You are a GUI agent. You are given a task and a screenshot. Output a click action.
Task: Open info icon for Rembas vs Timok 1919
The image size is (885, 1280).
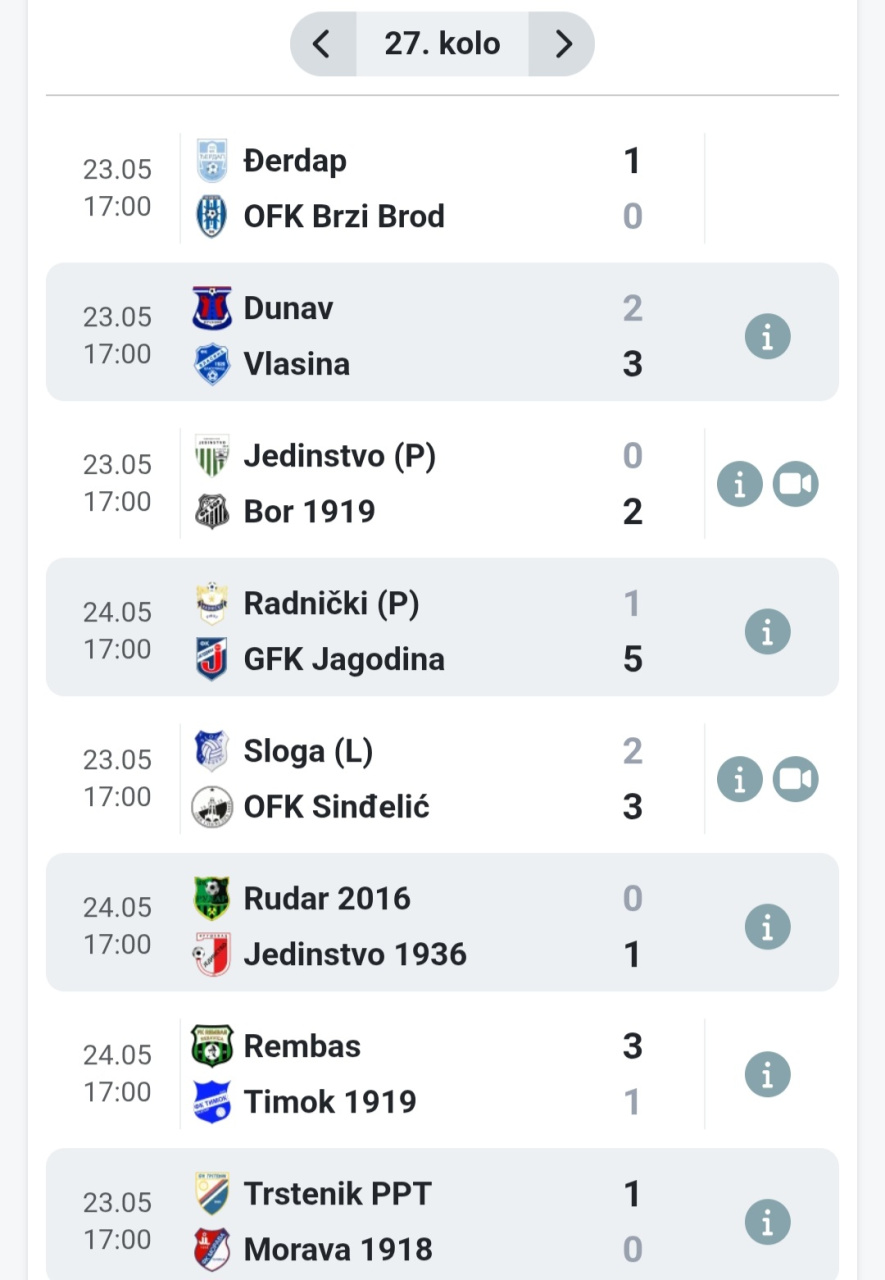click(768, 1075)
